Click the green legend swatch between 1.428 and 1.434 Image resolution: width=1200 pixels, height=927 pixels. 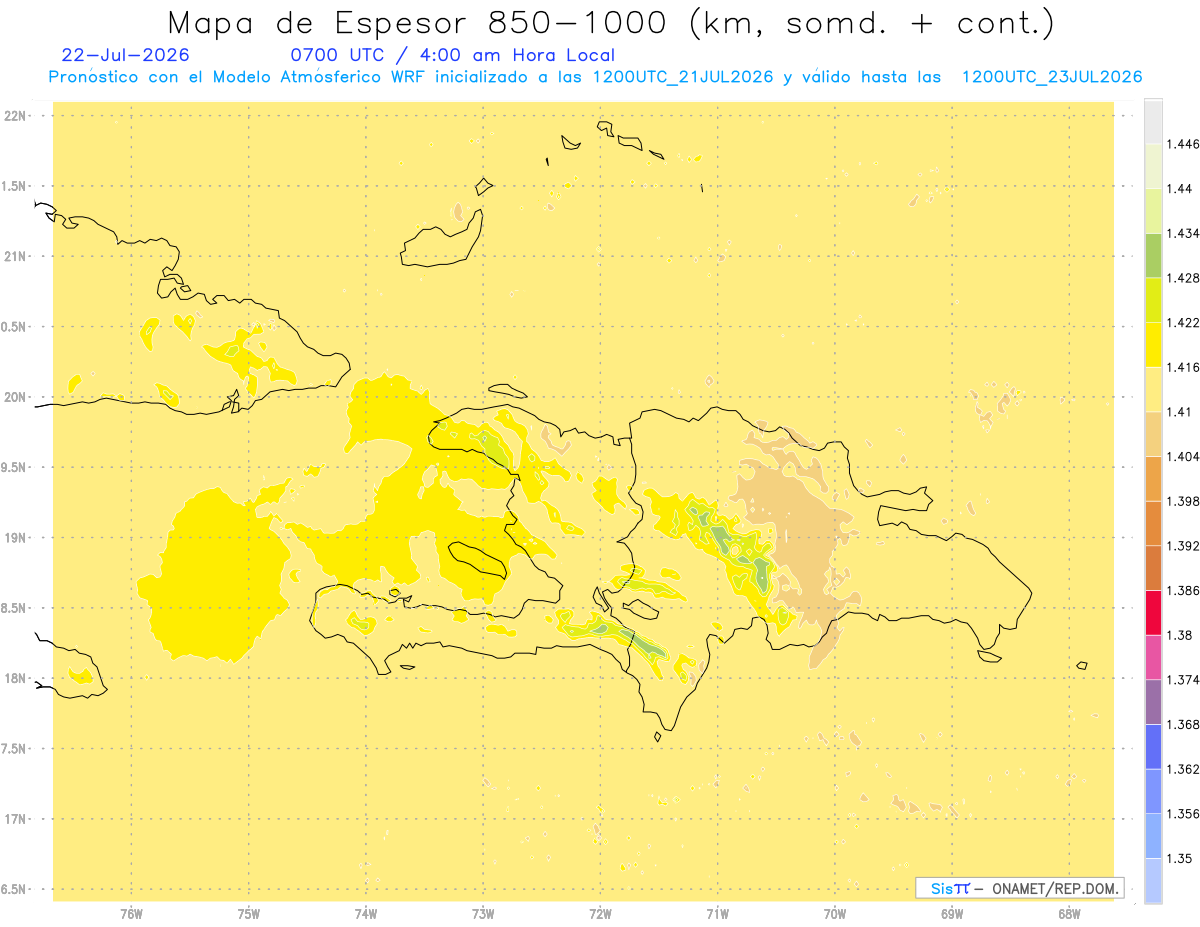tap(1153, 255)
